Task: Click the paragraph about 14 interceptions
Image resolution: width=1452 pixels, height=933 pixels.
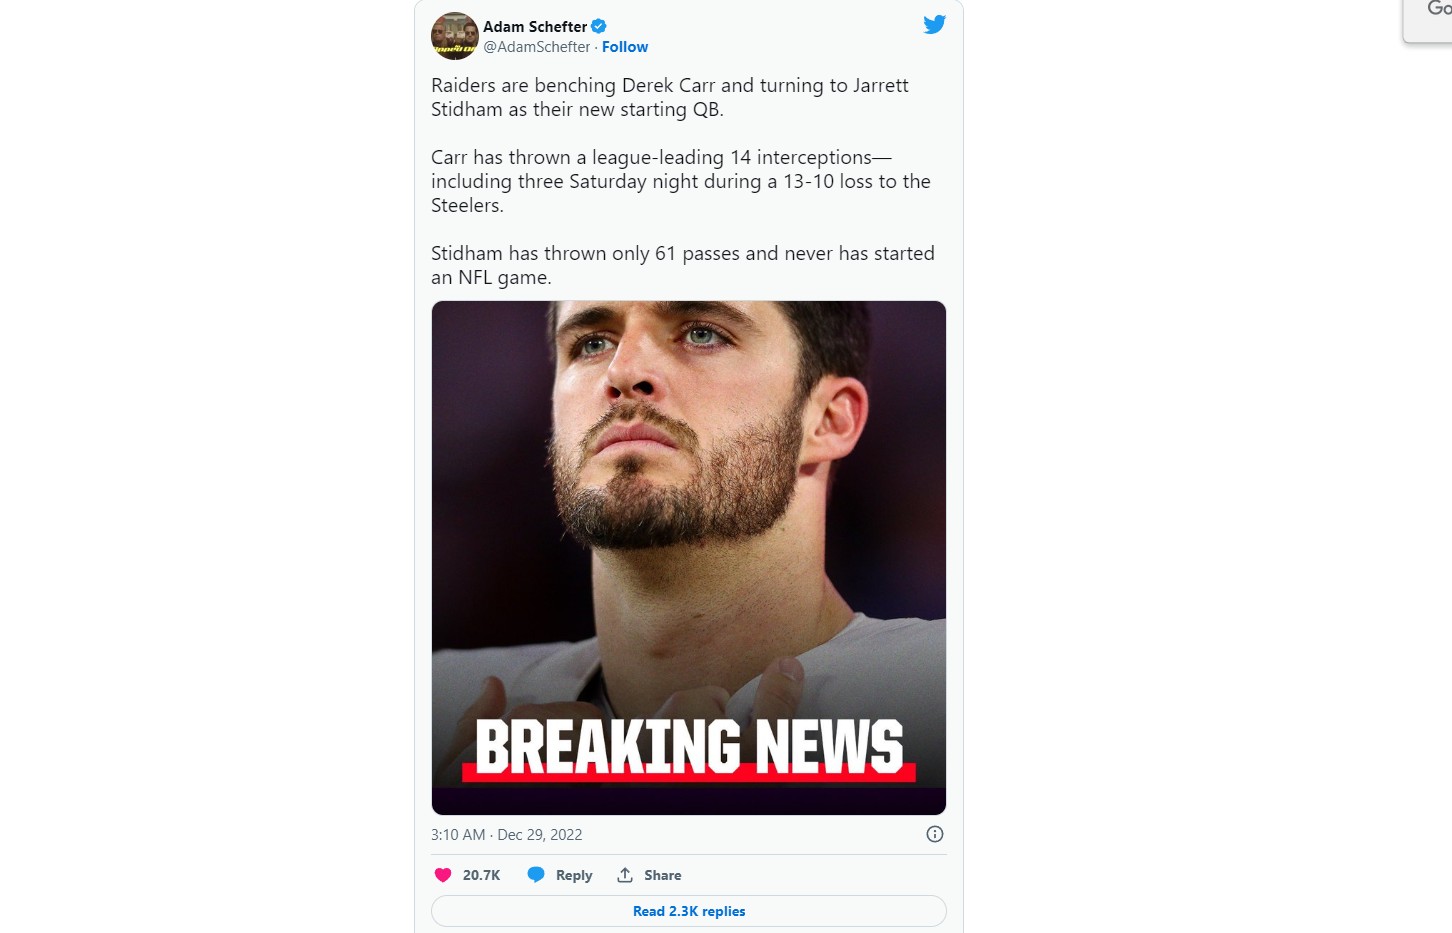Action: click(681, 181)
